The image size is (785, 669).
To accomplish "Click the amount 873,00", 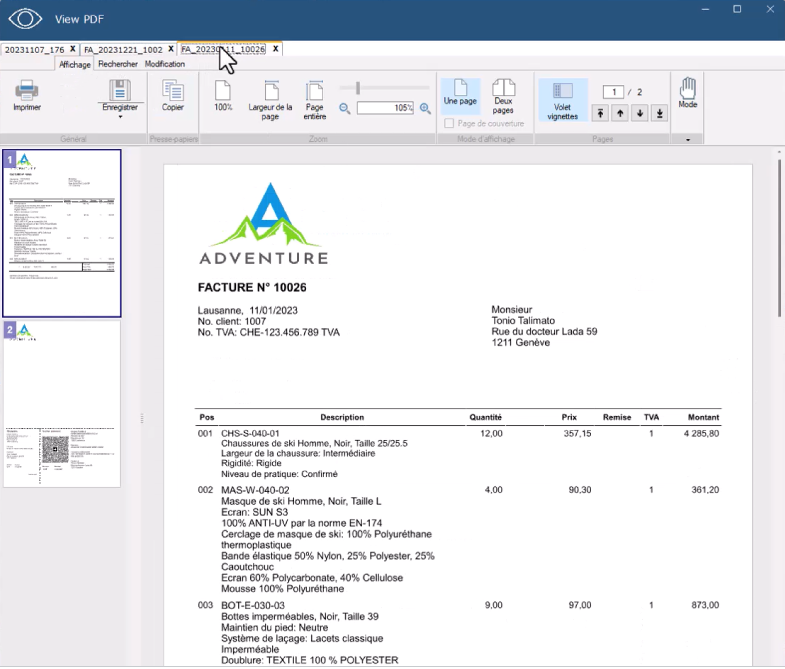I will (705, 605).
